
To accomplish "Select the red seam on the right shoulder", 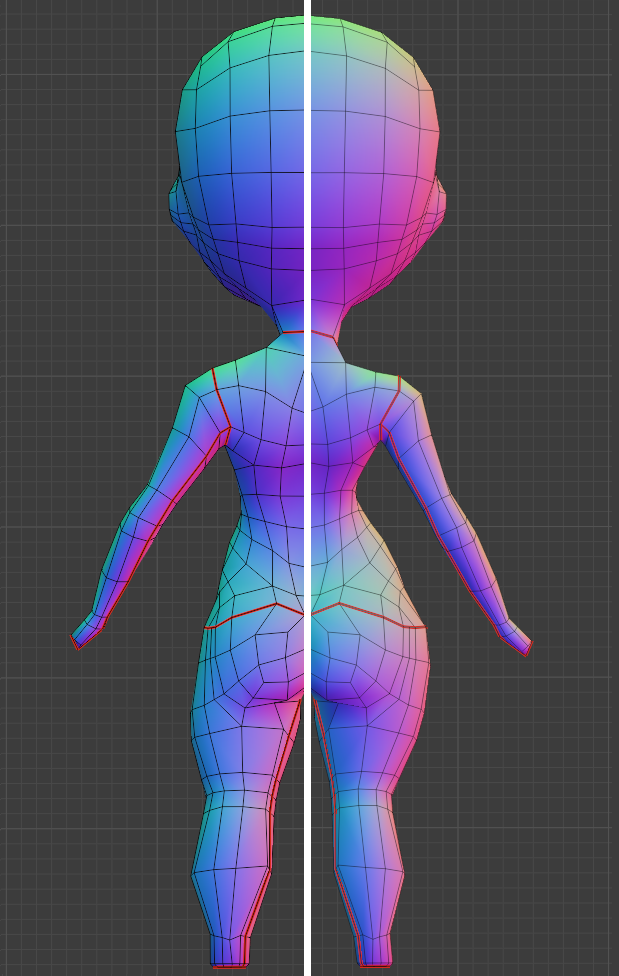I will [x=390, y=402].
